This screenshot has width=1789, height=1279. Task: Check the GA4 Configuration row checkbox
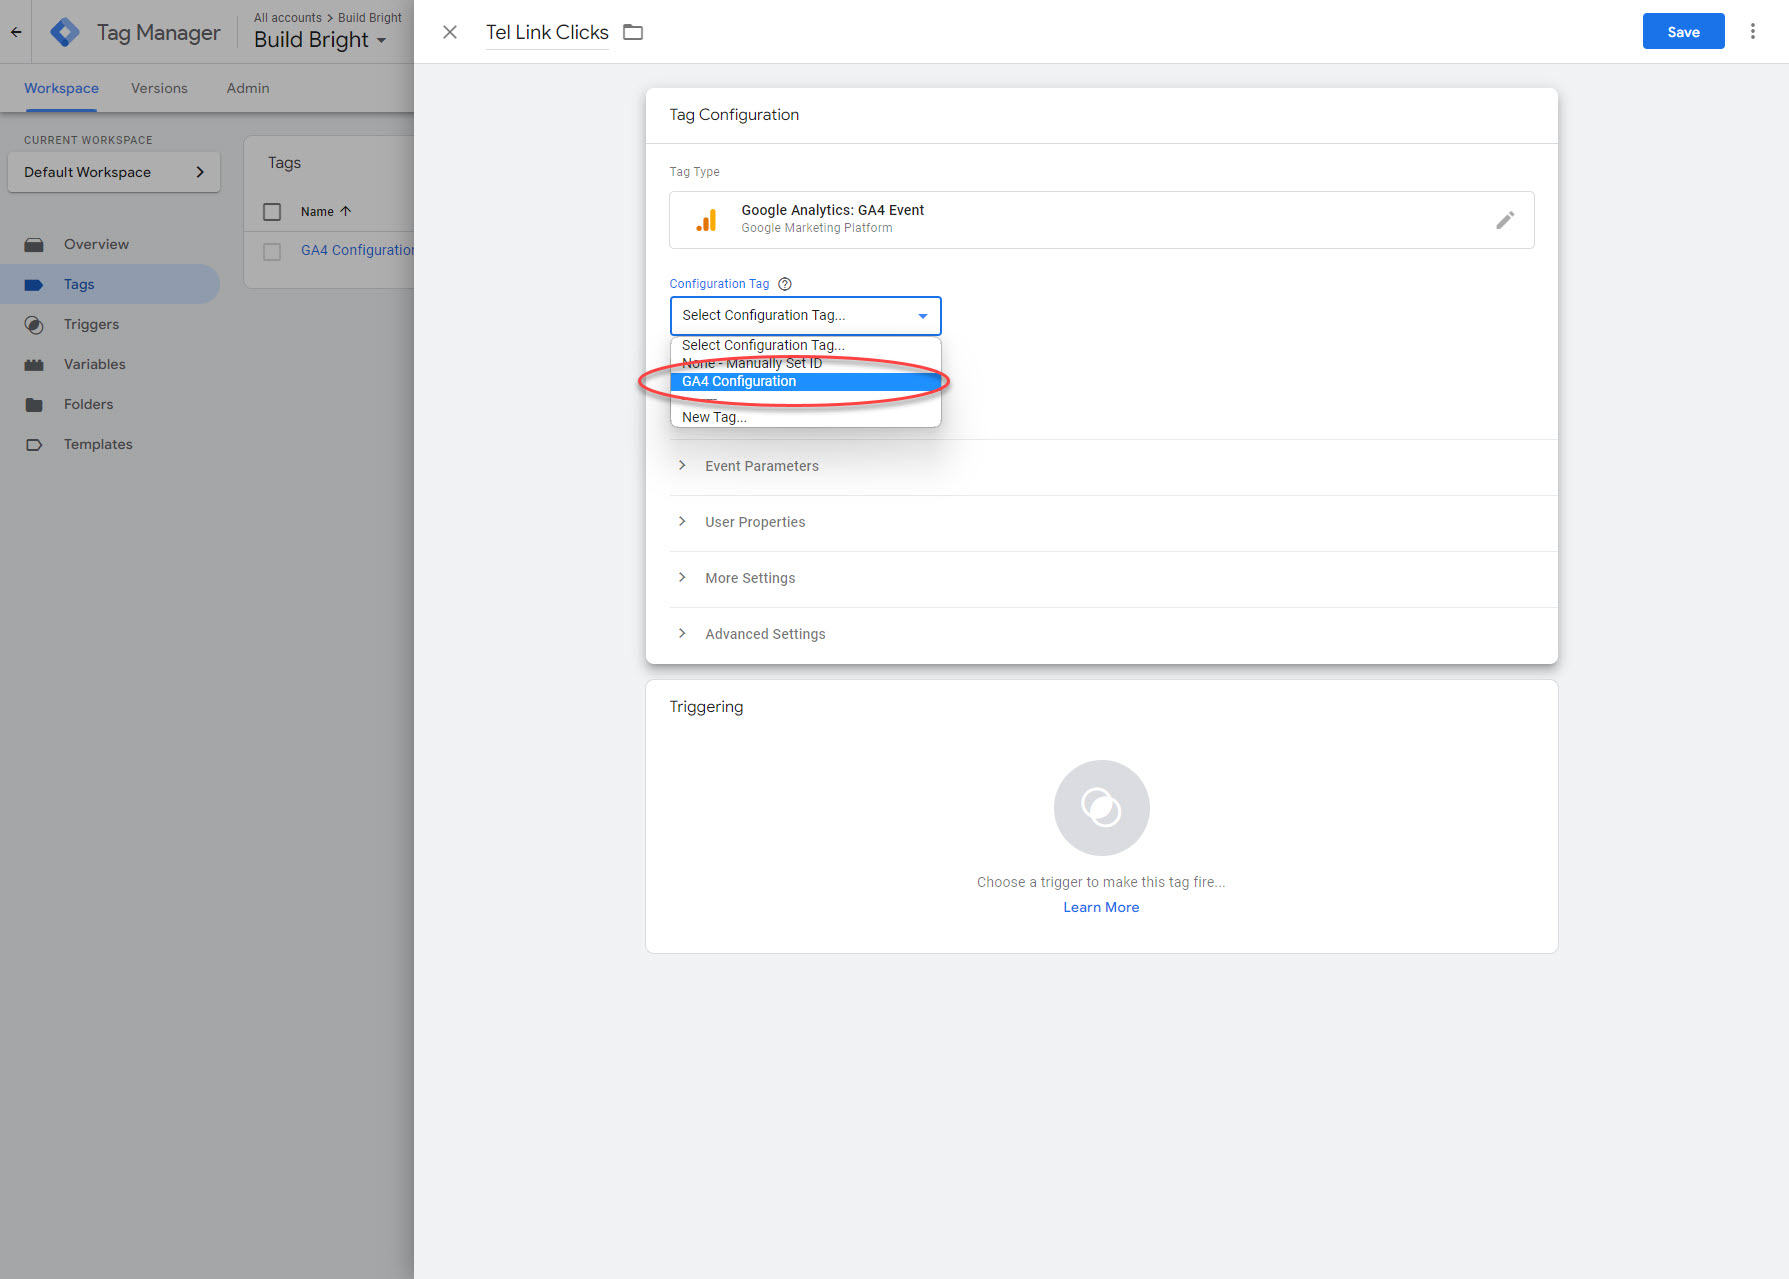[272, 251]
